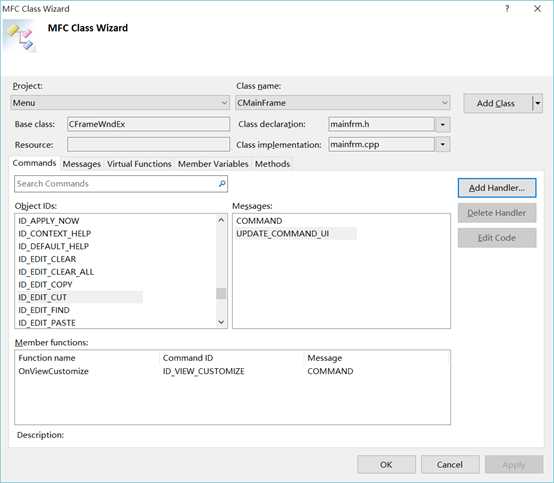Click the help question mark in title bar
The image size is (554, 483).
click(x=507, y=8)
